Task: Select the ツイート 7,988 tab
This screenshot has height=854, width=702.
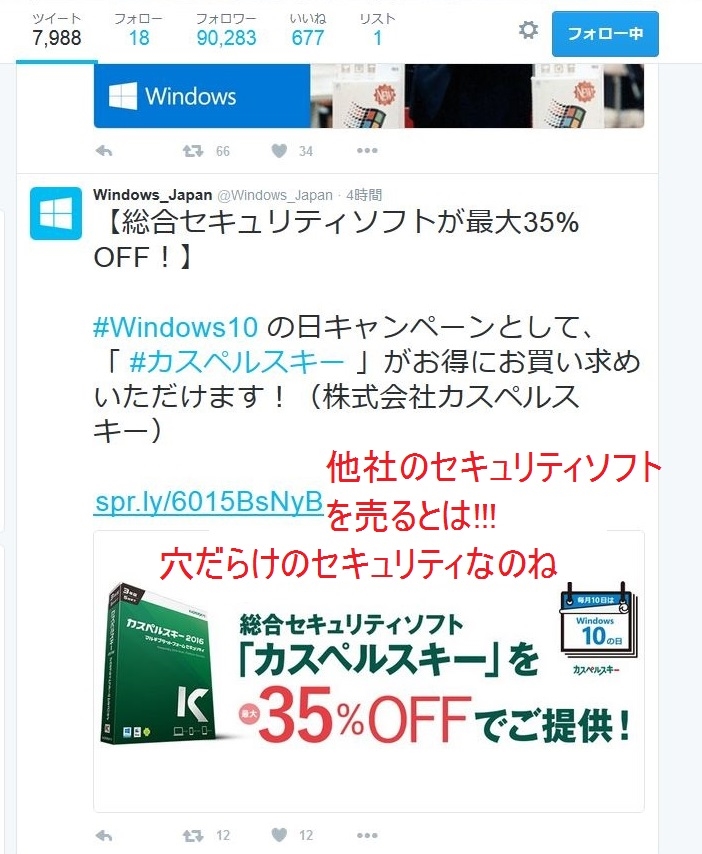Action: (x=57, y=30)
